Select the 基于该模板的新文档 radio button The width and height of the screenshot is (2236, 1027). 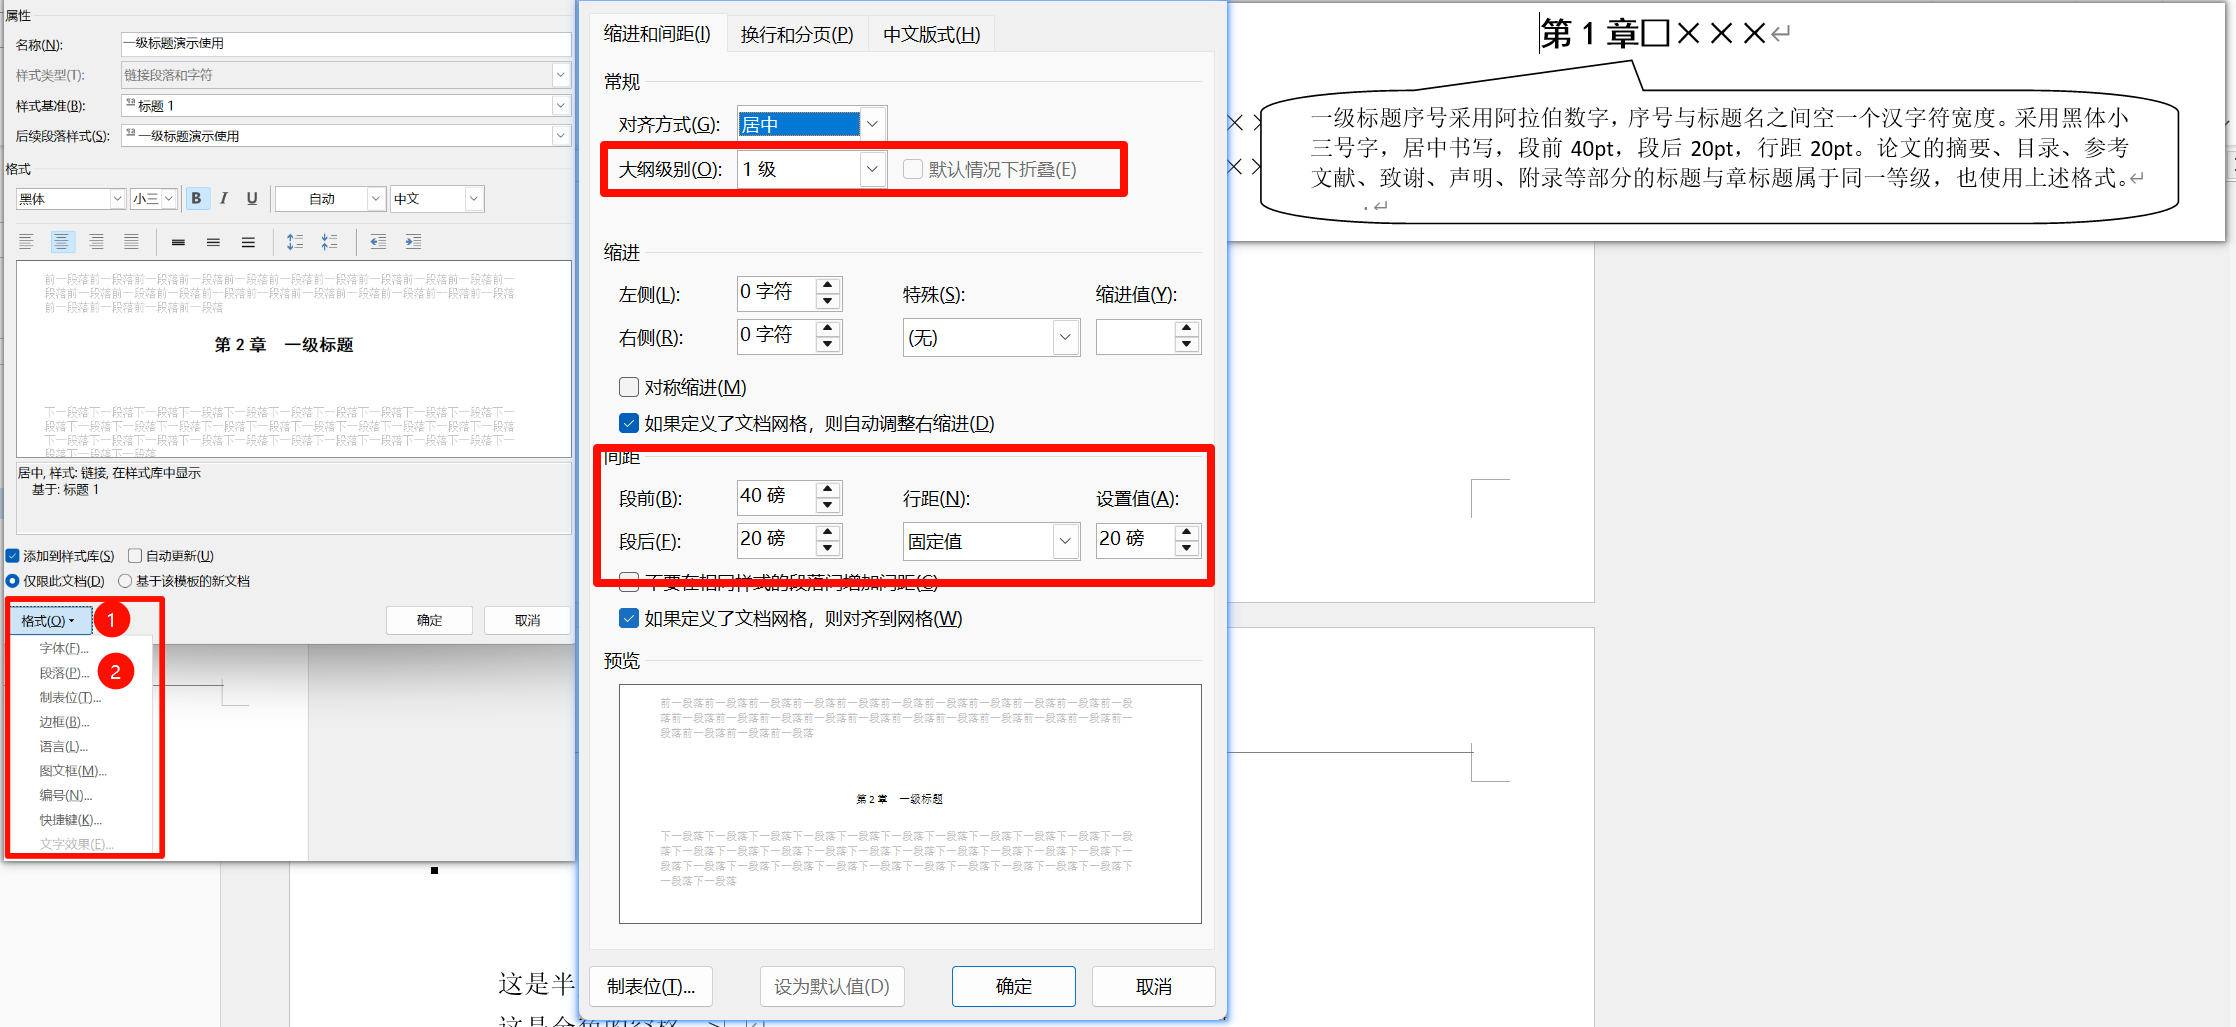point(125,581)
